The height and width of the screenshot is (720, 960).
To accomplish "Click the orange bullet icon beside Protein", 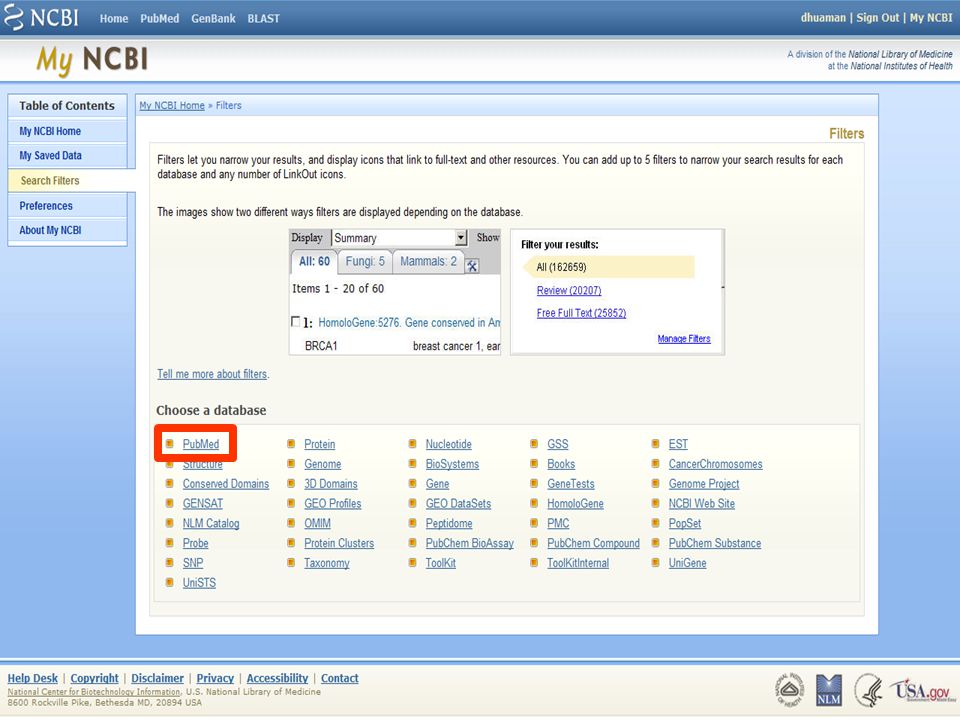I will pyautogui.click(x=291, y=444).
